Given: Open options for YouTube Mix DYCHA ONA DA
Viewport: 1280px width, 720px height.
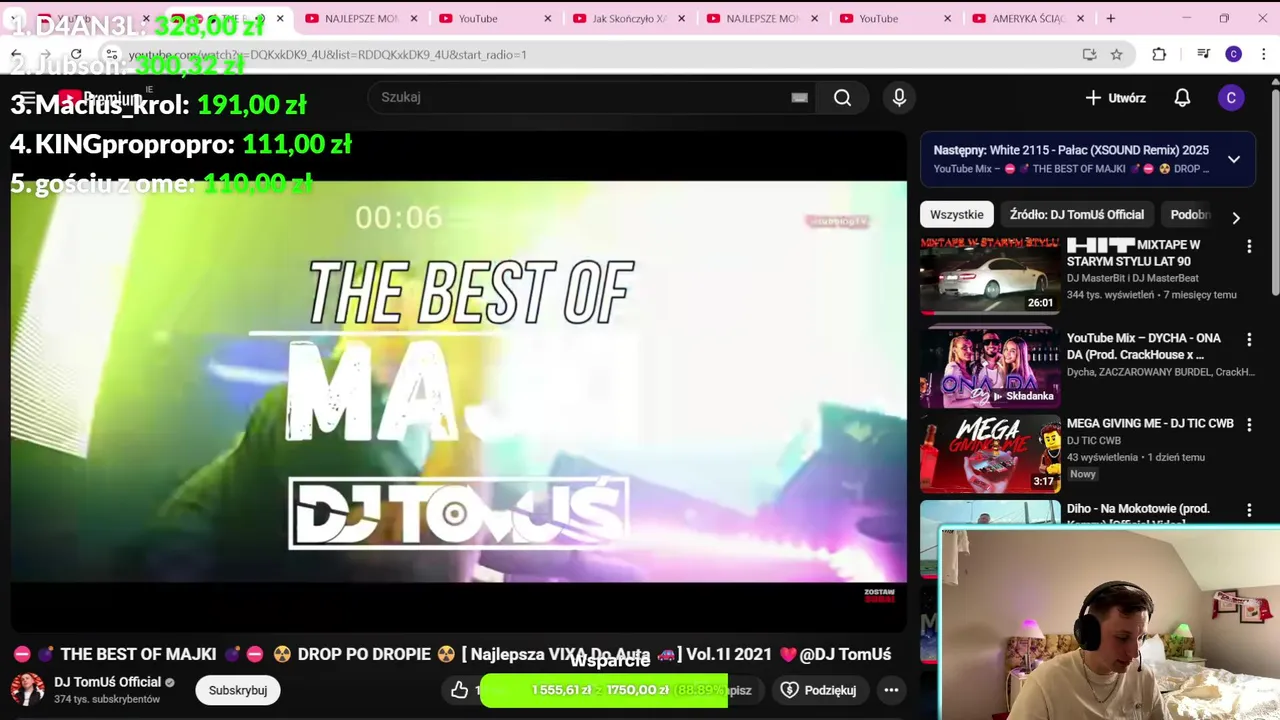Looking at the screenshot, I should [x=1248, y=340].
